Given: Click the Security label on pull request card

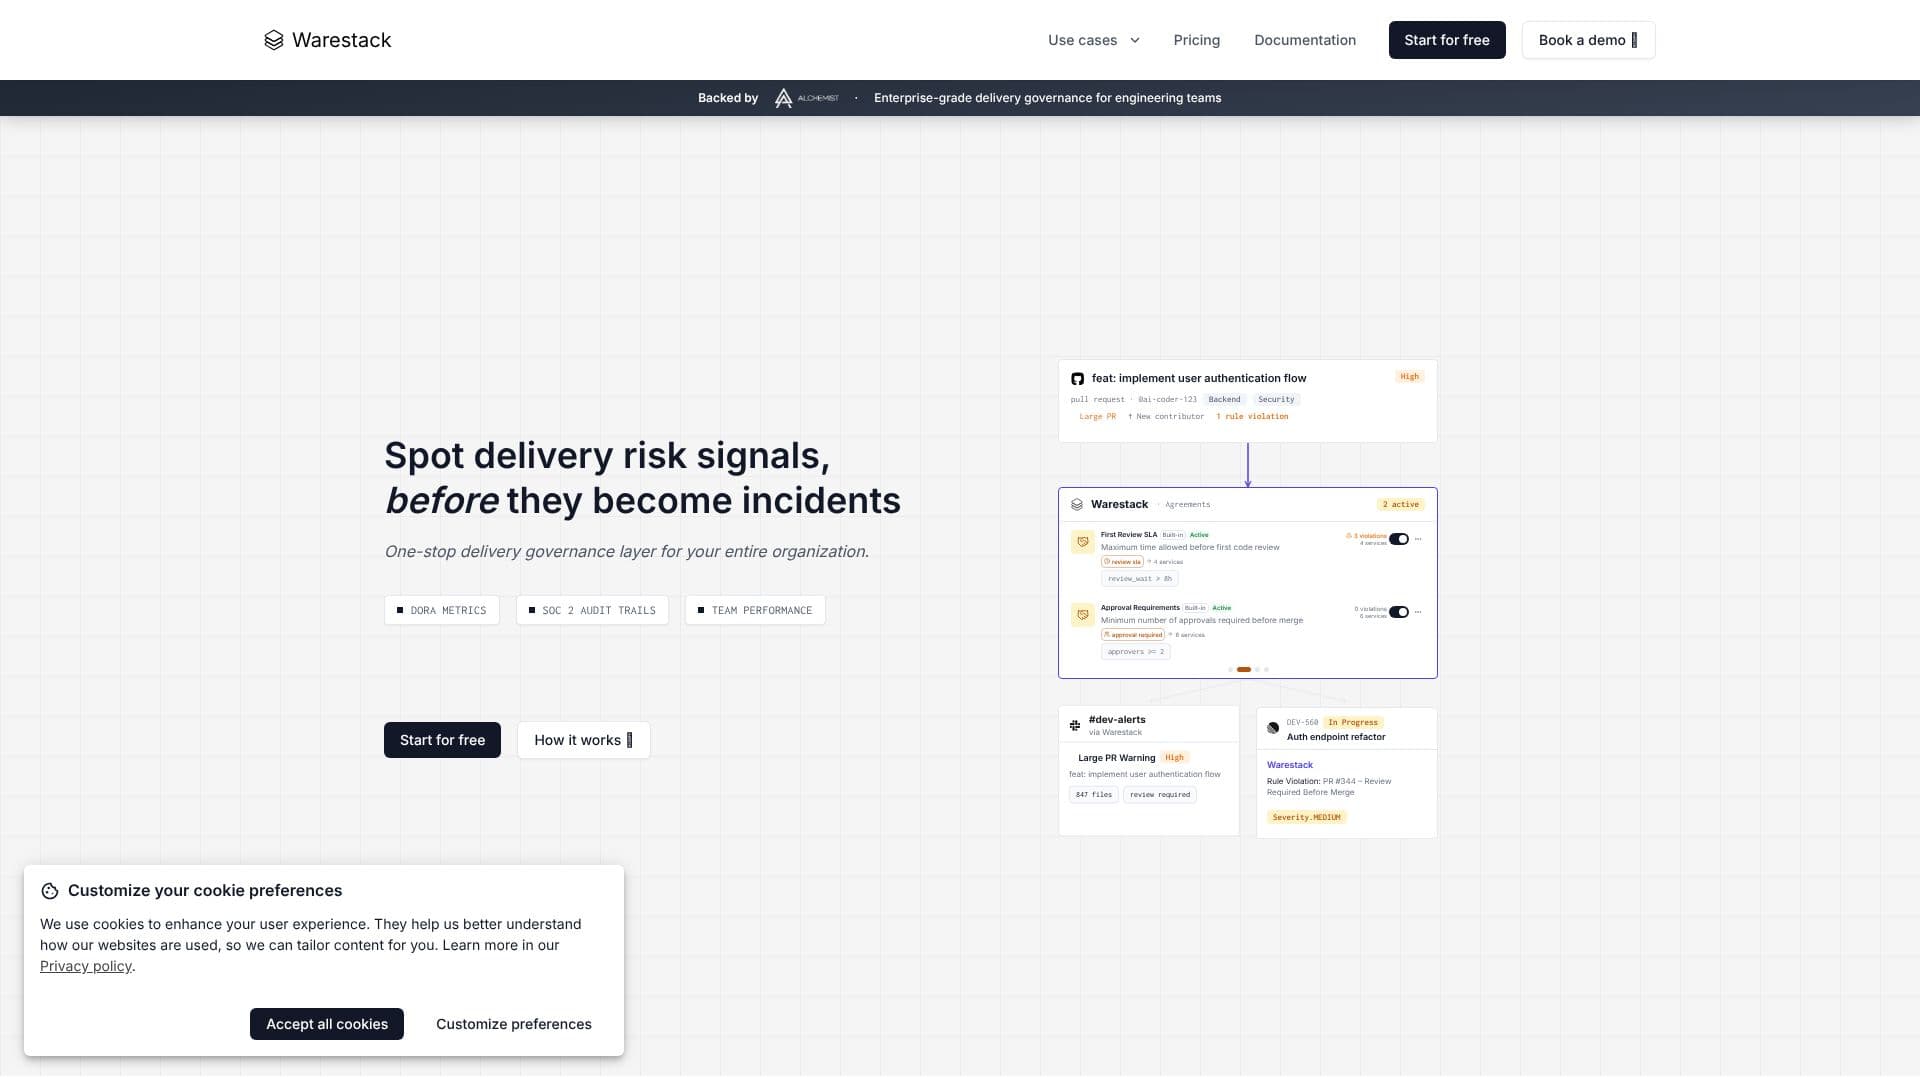Looking at the screenshot, I should [x=1276, y=400].
